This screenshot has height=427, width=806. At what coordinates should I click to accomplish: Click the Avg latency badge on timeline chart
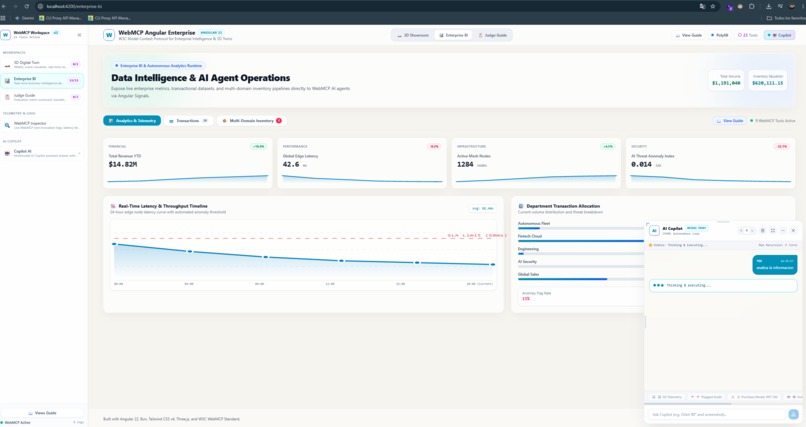point(482,209)
